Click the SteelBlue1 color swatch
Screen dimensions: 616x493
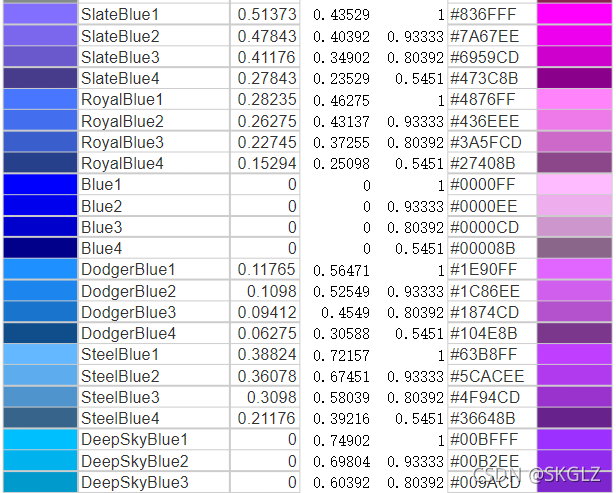click(40, 354)
